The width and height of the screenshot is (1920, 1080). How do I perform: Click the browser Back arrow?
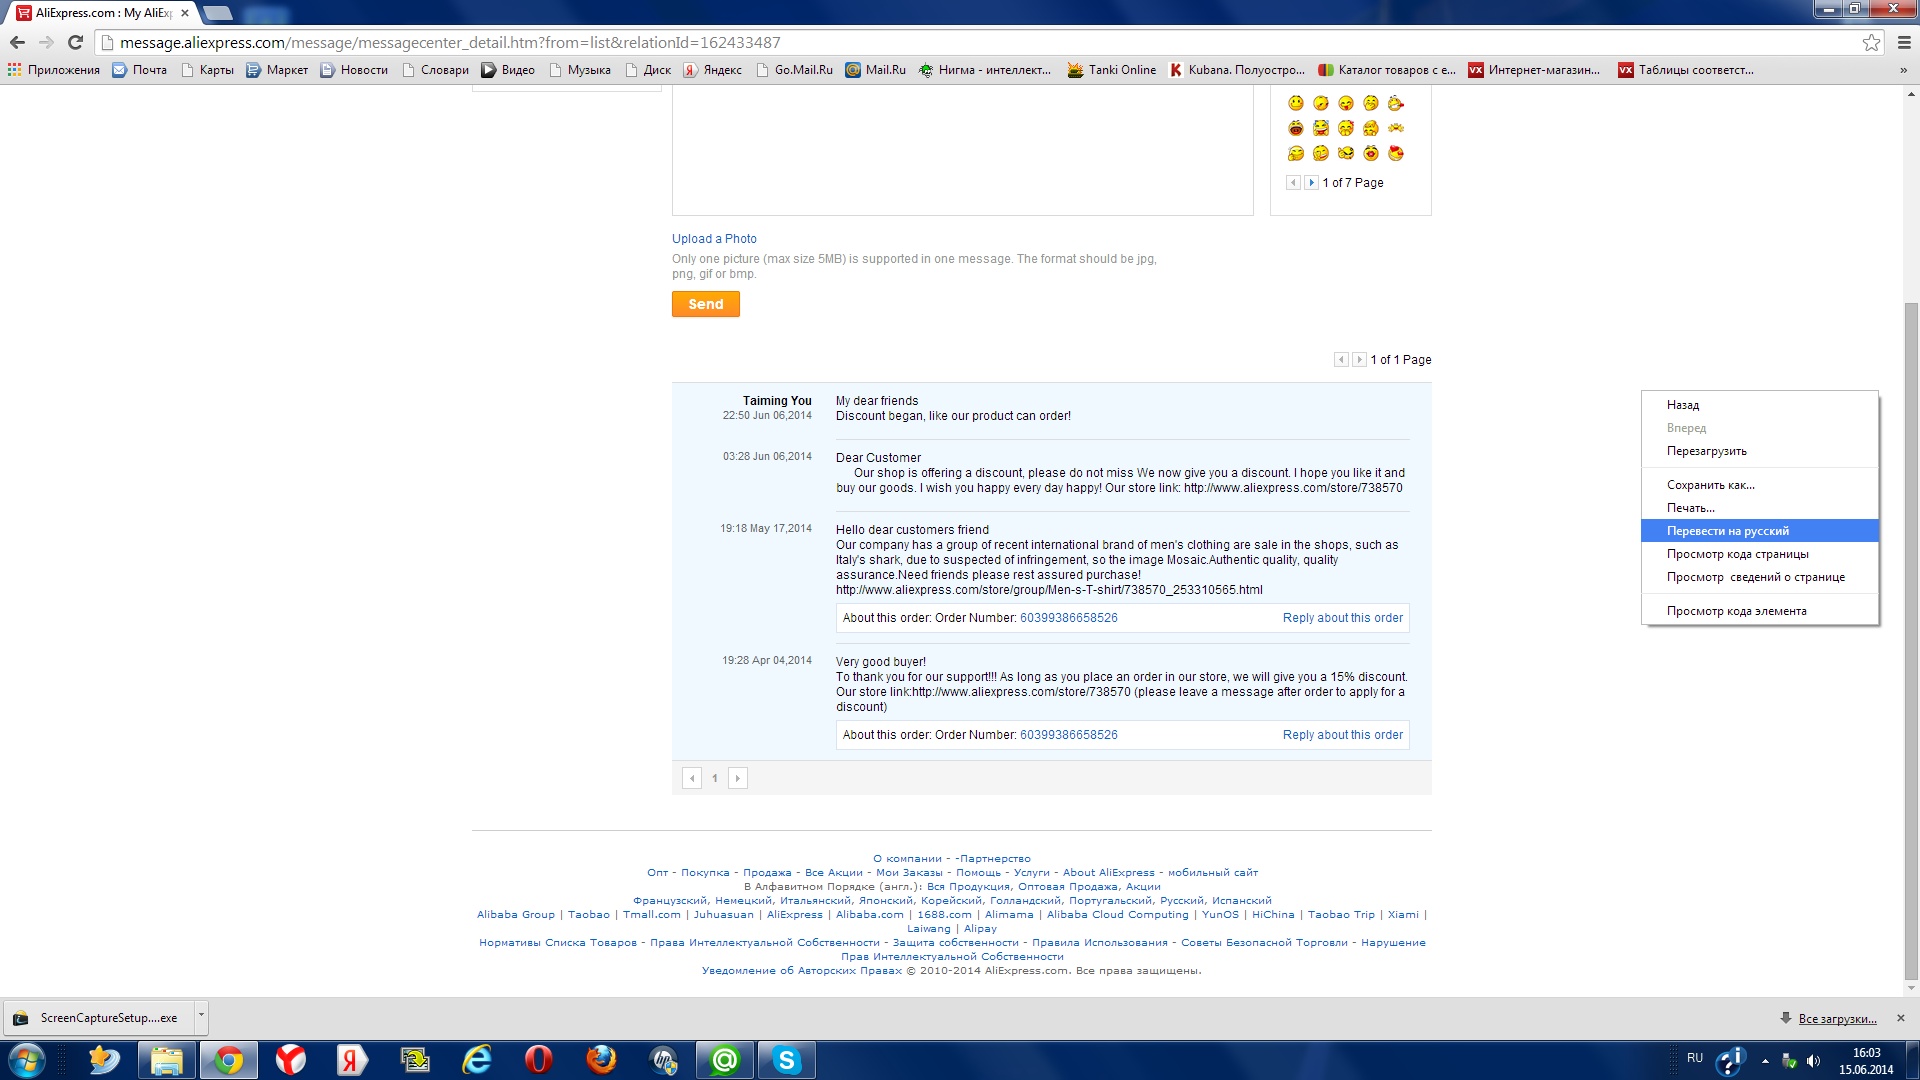(17, 42)
